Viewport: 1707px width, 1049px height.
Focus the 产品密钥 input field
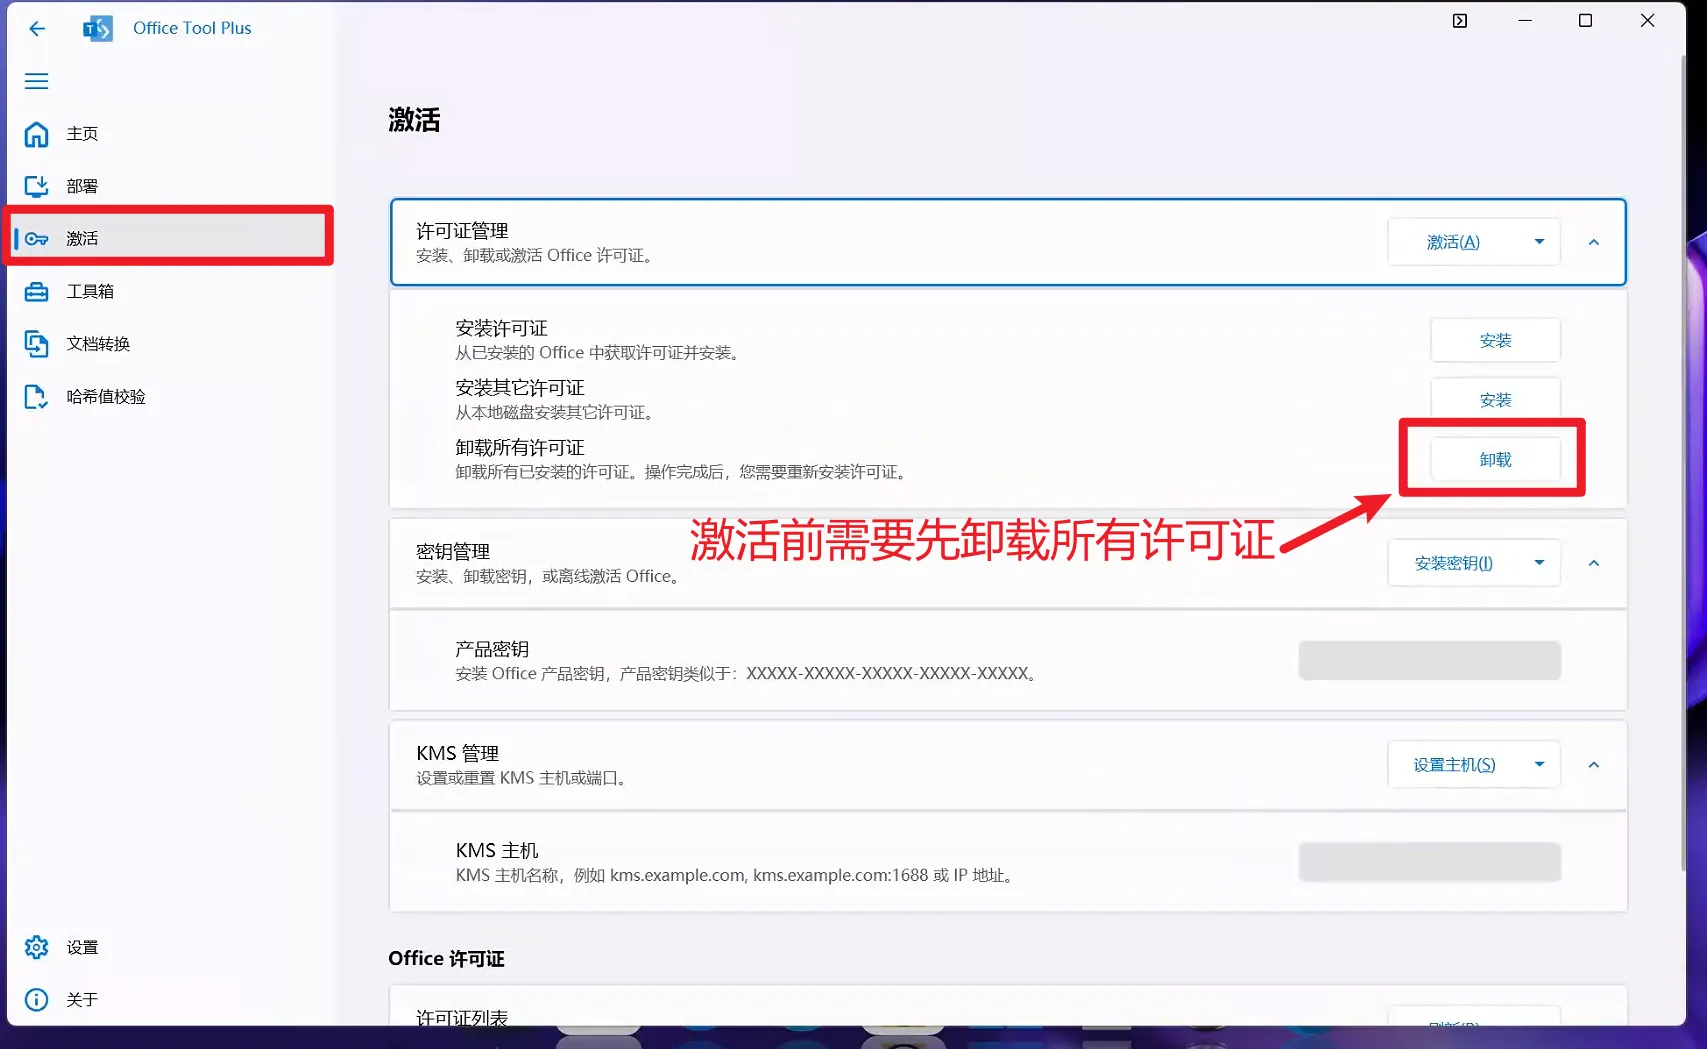pyautogui.click(x=1430, y=661)
